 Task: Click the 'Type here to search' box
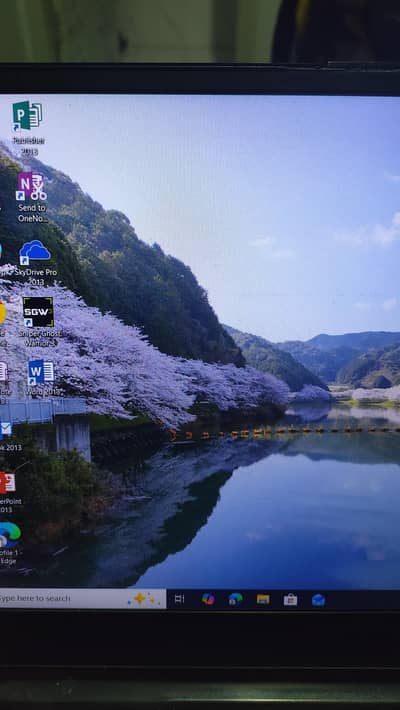(x=83, y=599)
